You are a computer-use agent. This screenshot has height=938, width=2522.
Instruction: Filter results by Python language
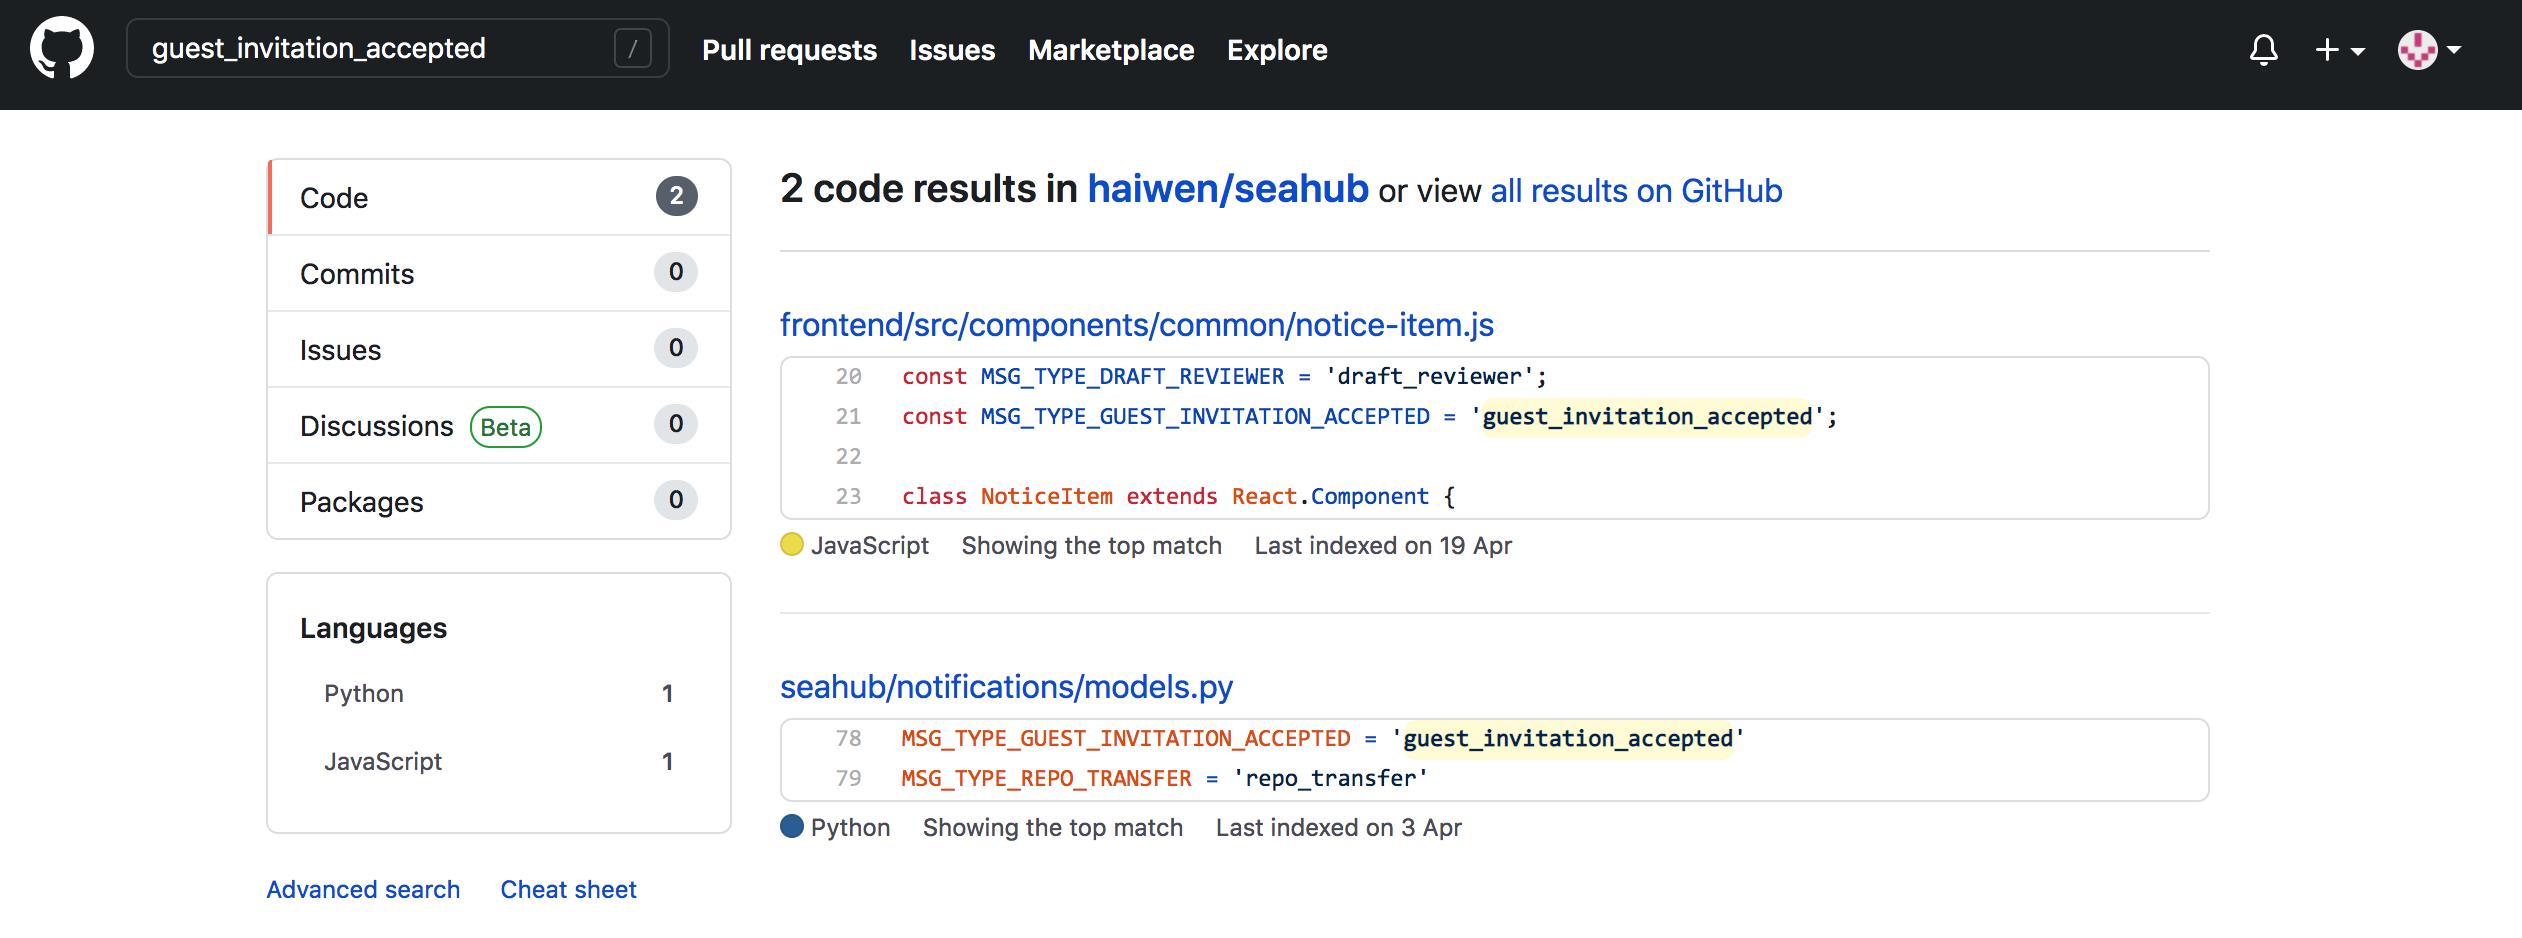(499, 693)
